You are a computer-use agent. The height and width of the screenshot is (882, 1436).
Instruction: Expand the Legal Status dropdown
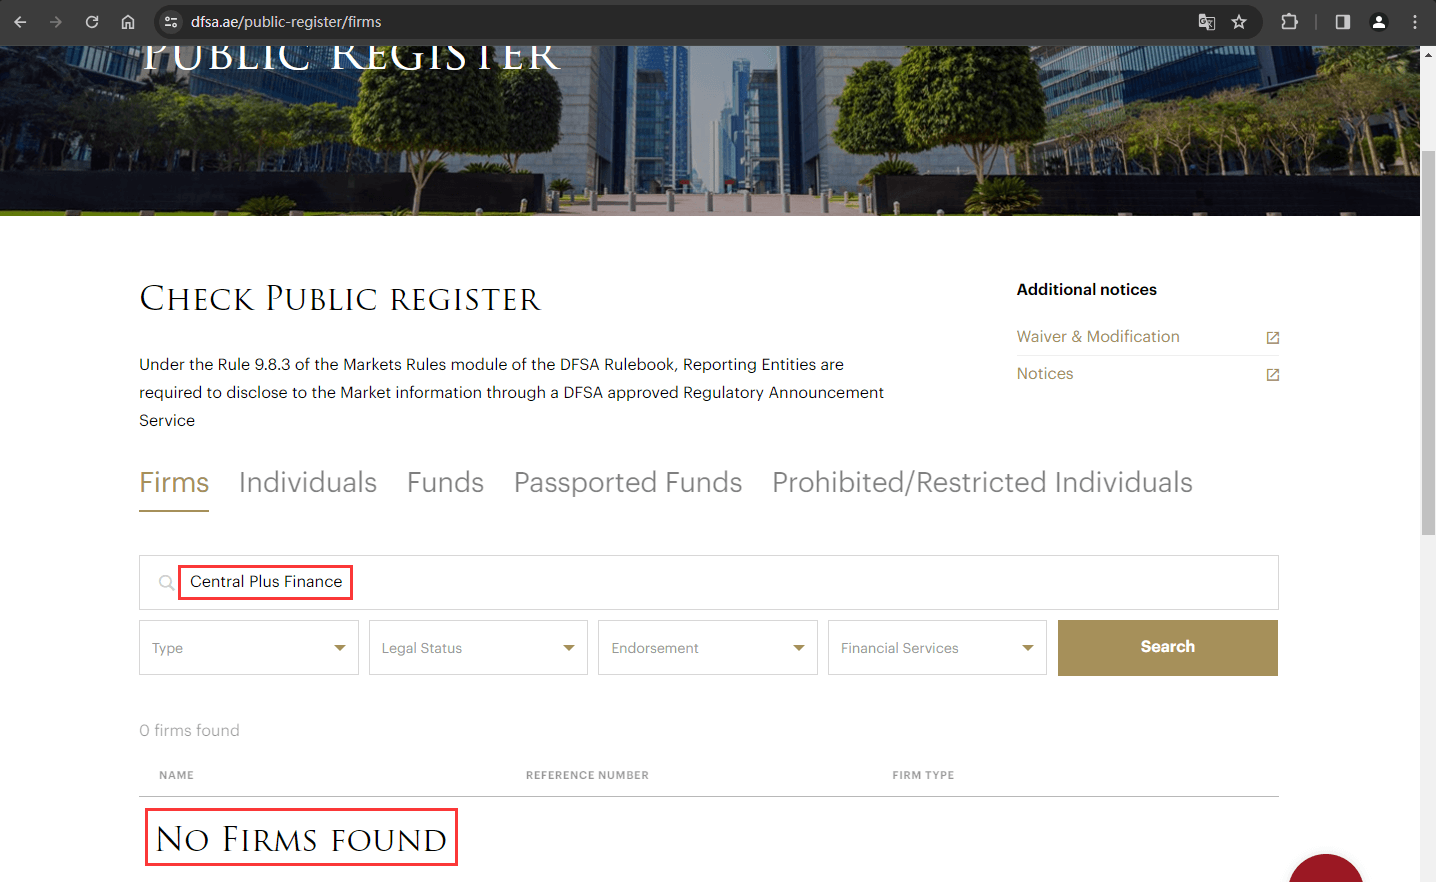pos(478,648)
